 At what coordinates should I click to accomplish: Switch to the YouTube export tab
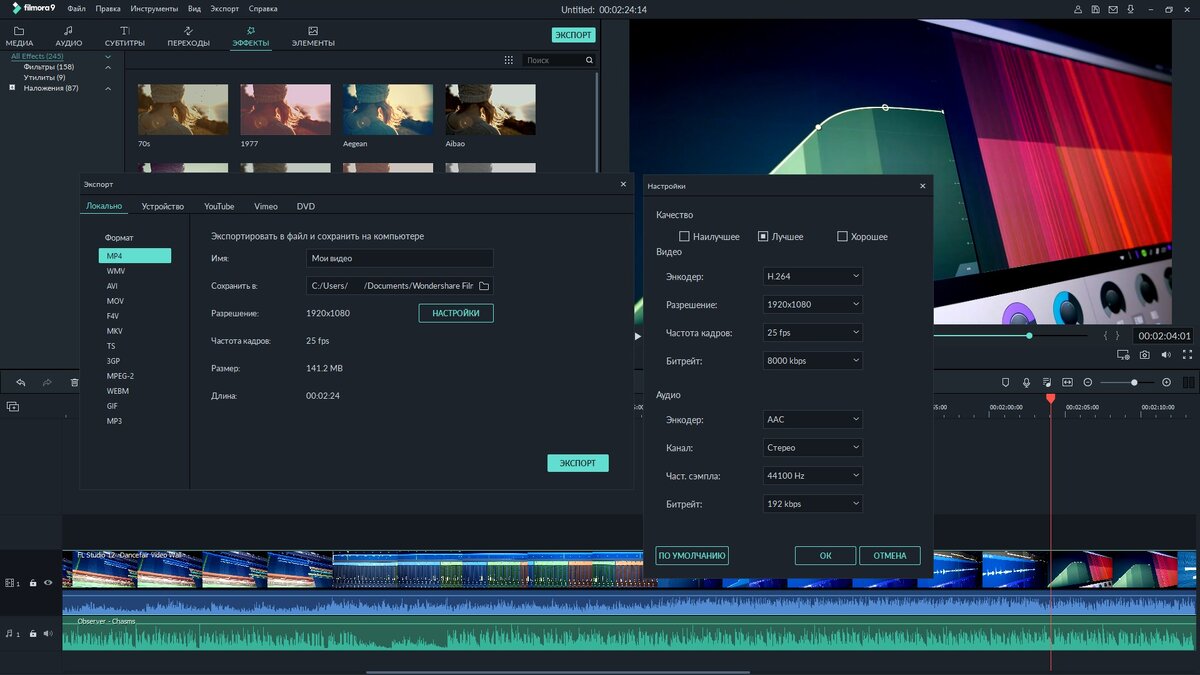coord(219,206)
